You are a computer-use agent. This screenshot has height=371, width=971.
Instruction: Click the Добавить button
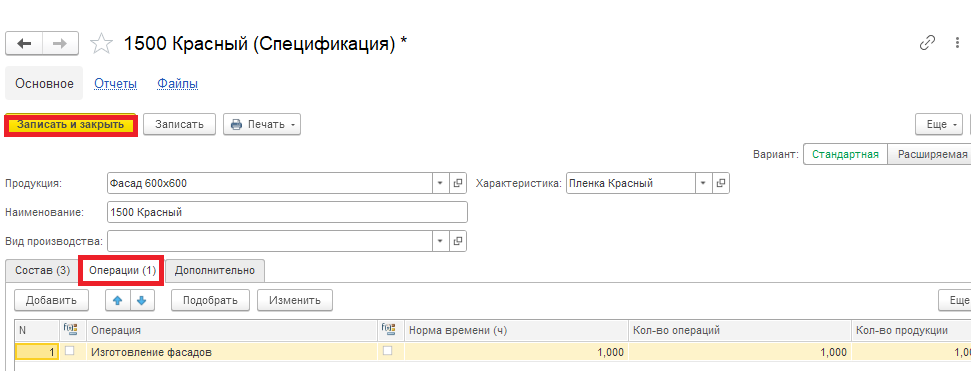click(51, 300)
